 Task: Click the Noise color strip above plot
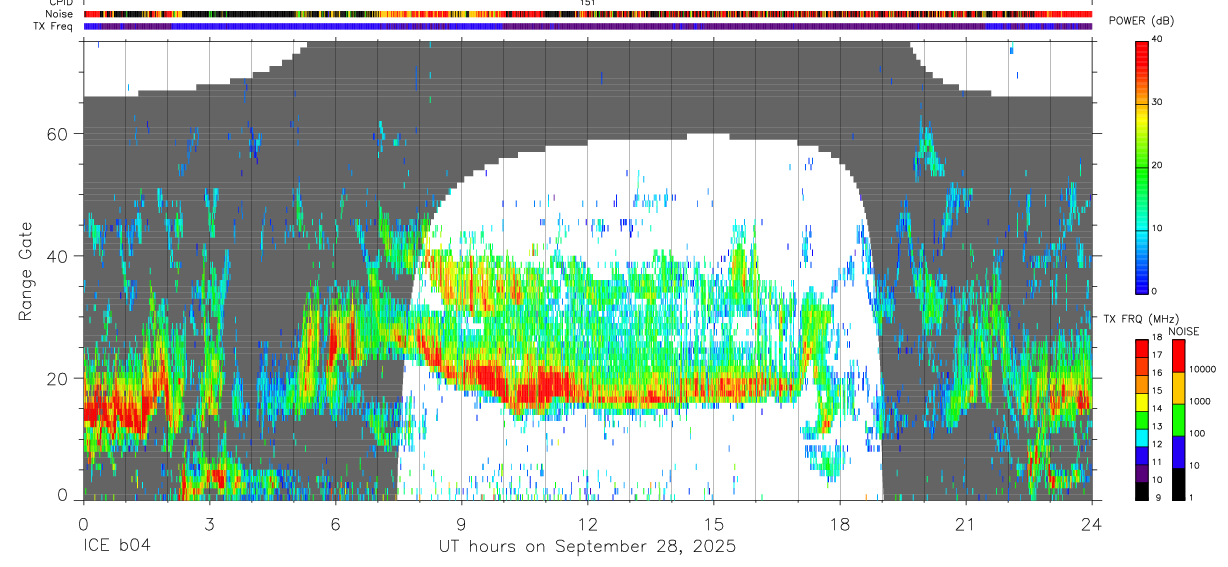pos(587,14)
